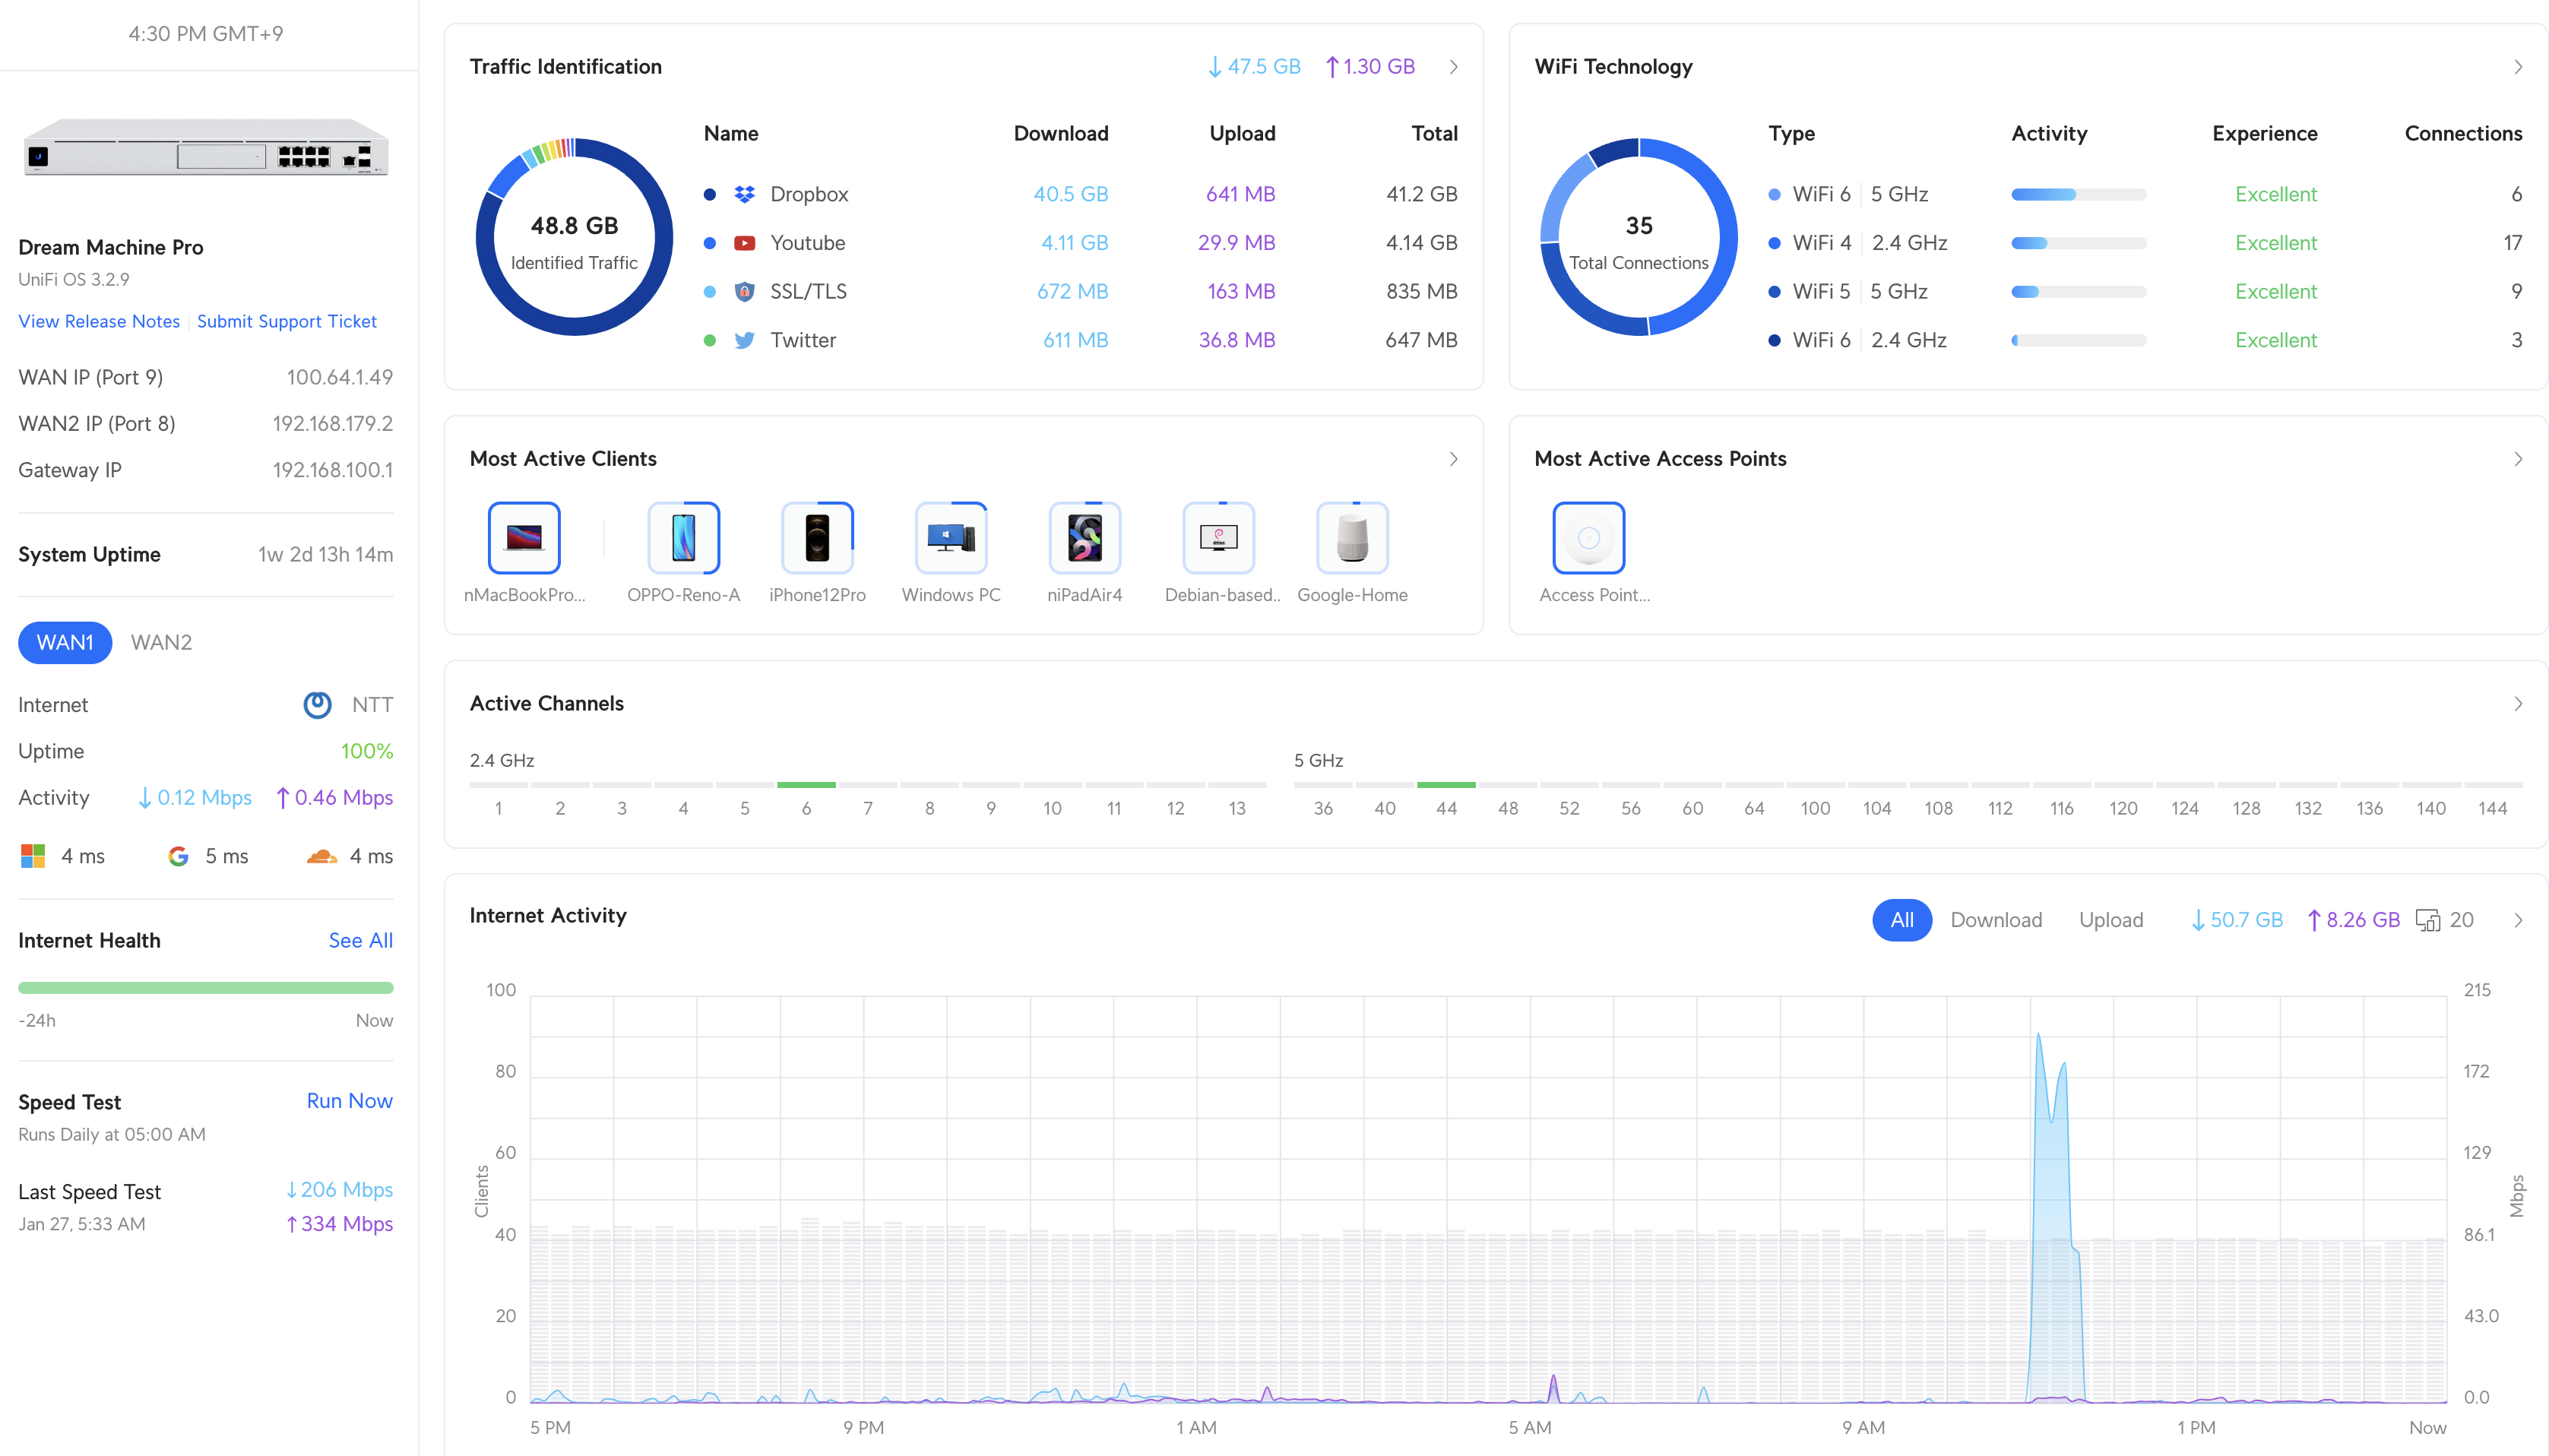This screenshot has width=2549, height=1456.
Task: Select the Google-Home device icon
Action: [1352, 537]
